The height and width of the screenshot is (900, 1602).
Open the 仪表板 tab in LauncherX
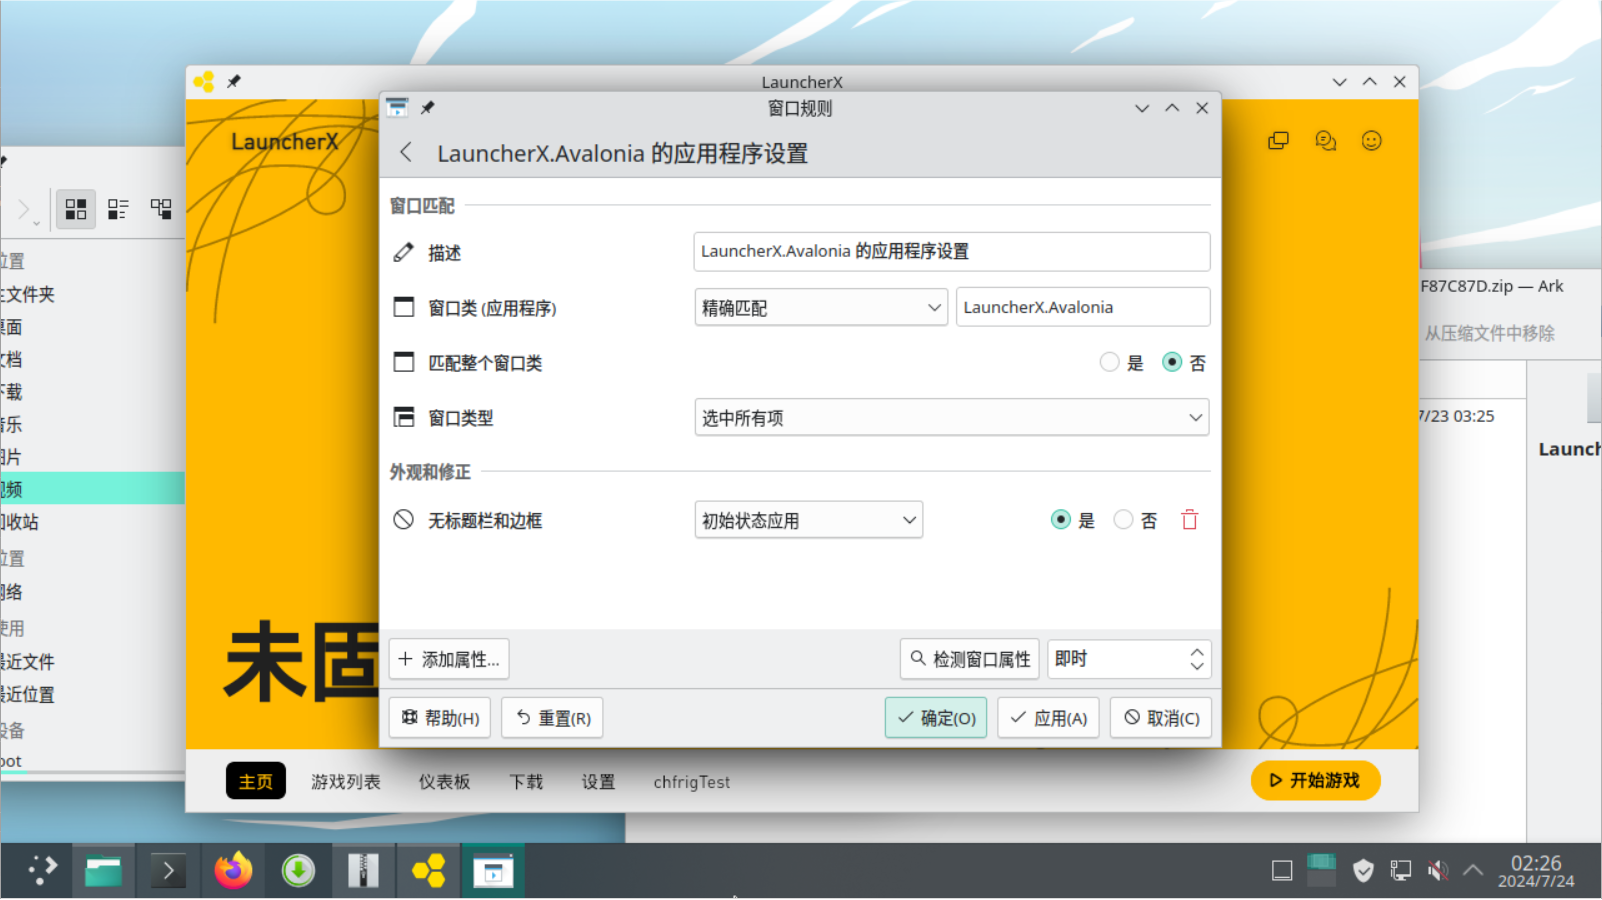[x=444, y=782]
